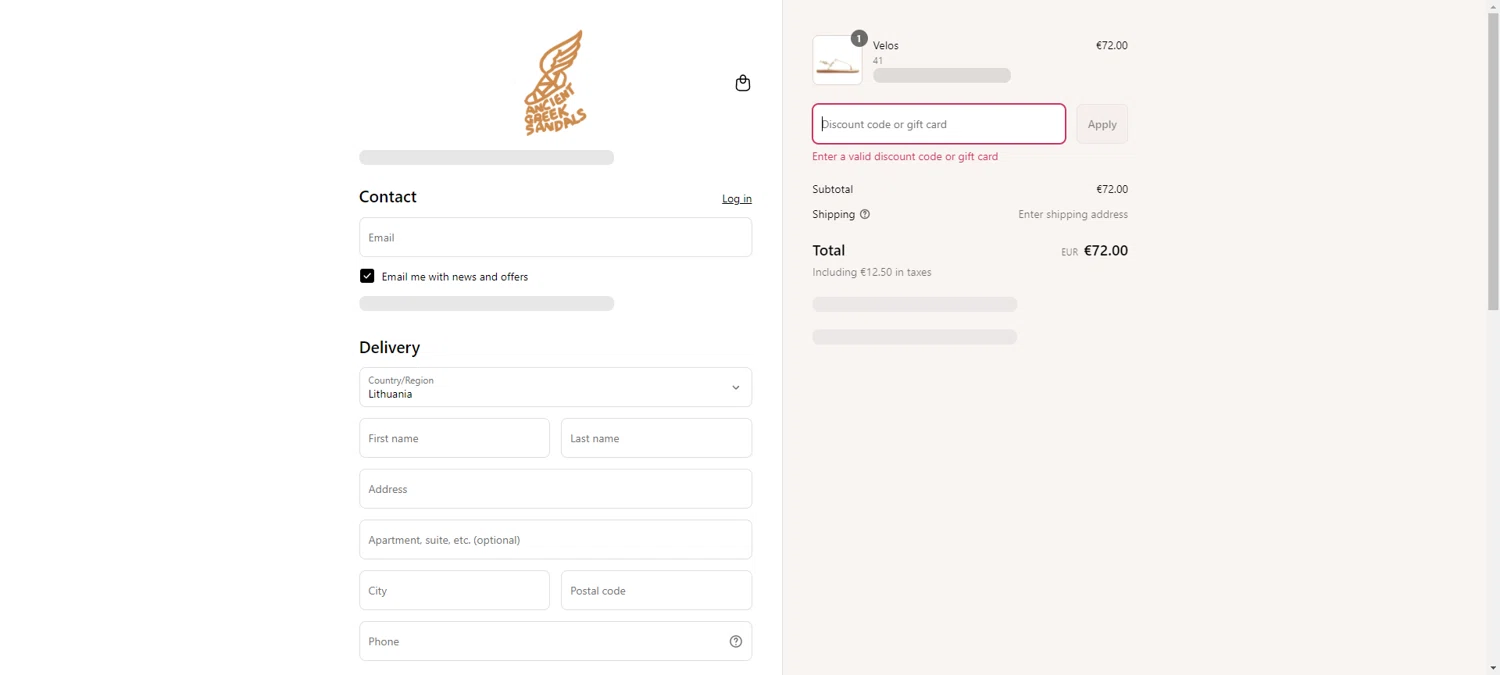The height and width of the screenshot is (675, 1500).
Task: Click the Ancient Greek Sandals logo
Action: click(555, 83)
